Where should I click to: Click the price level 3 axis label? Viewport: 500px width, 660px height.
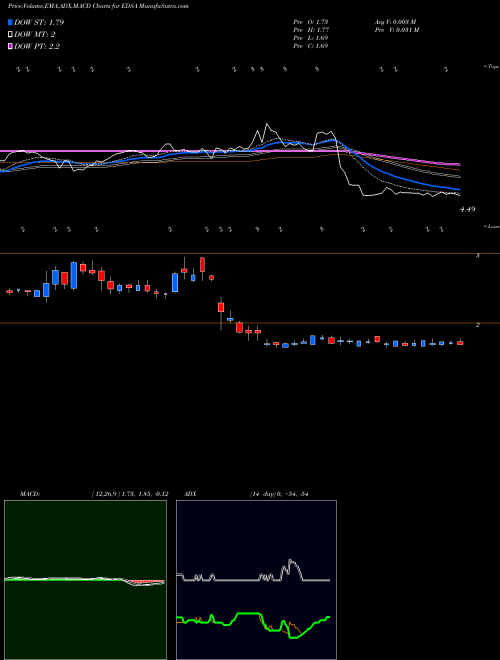477,255
